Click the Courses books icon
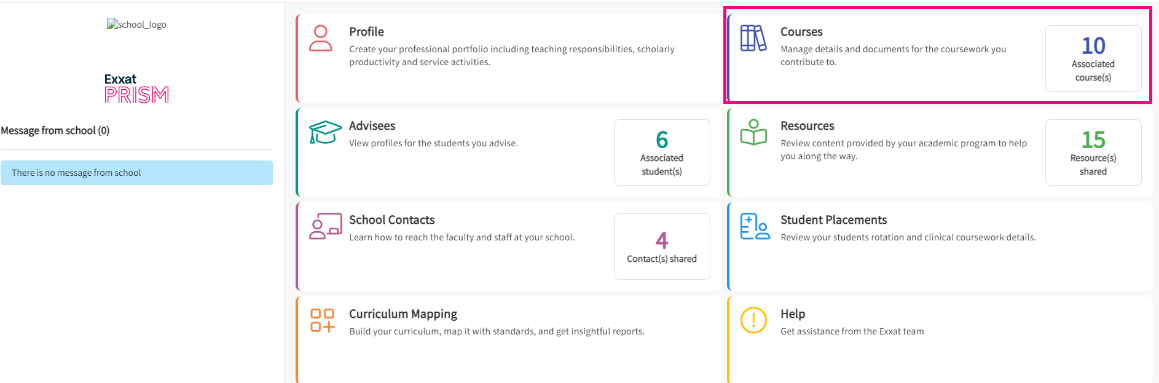Image resolution: width=1159 pixels, height=383 pixels. coord(753,38)
